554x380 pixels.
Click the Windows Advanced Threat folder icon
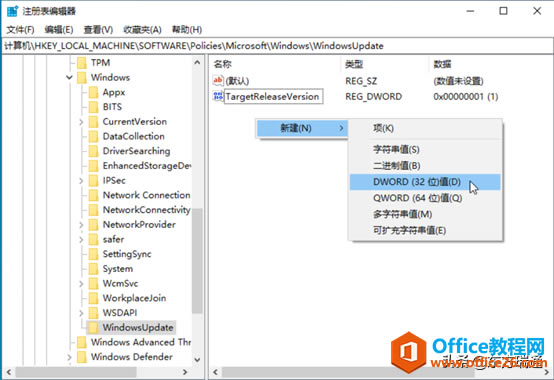click(82, 343)
